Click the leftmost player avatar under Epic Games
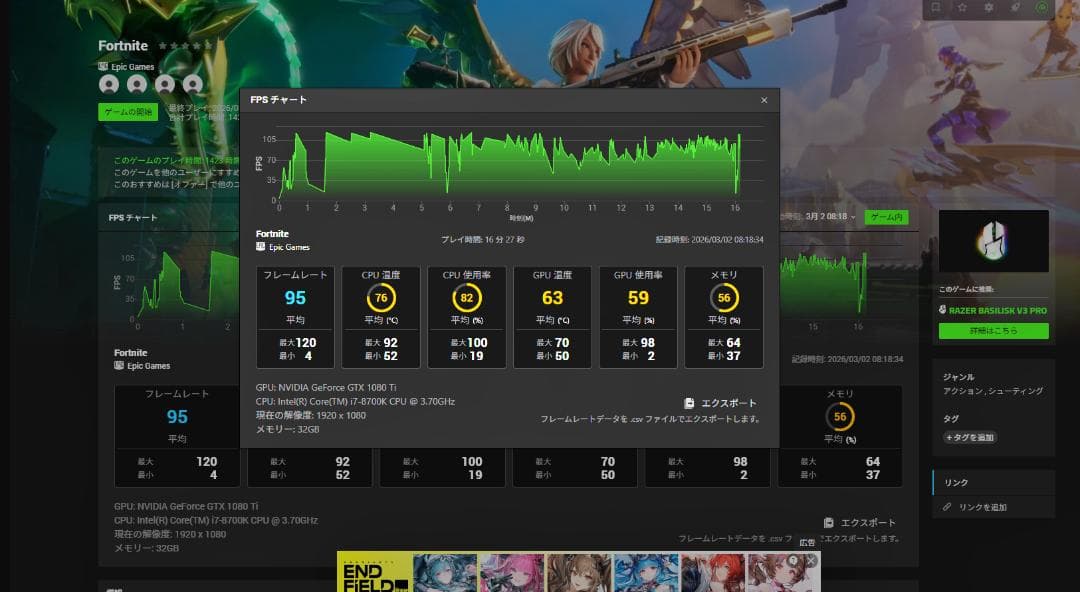Screen dimensions: 1080x592 pos(109,84)
